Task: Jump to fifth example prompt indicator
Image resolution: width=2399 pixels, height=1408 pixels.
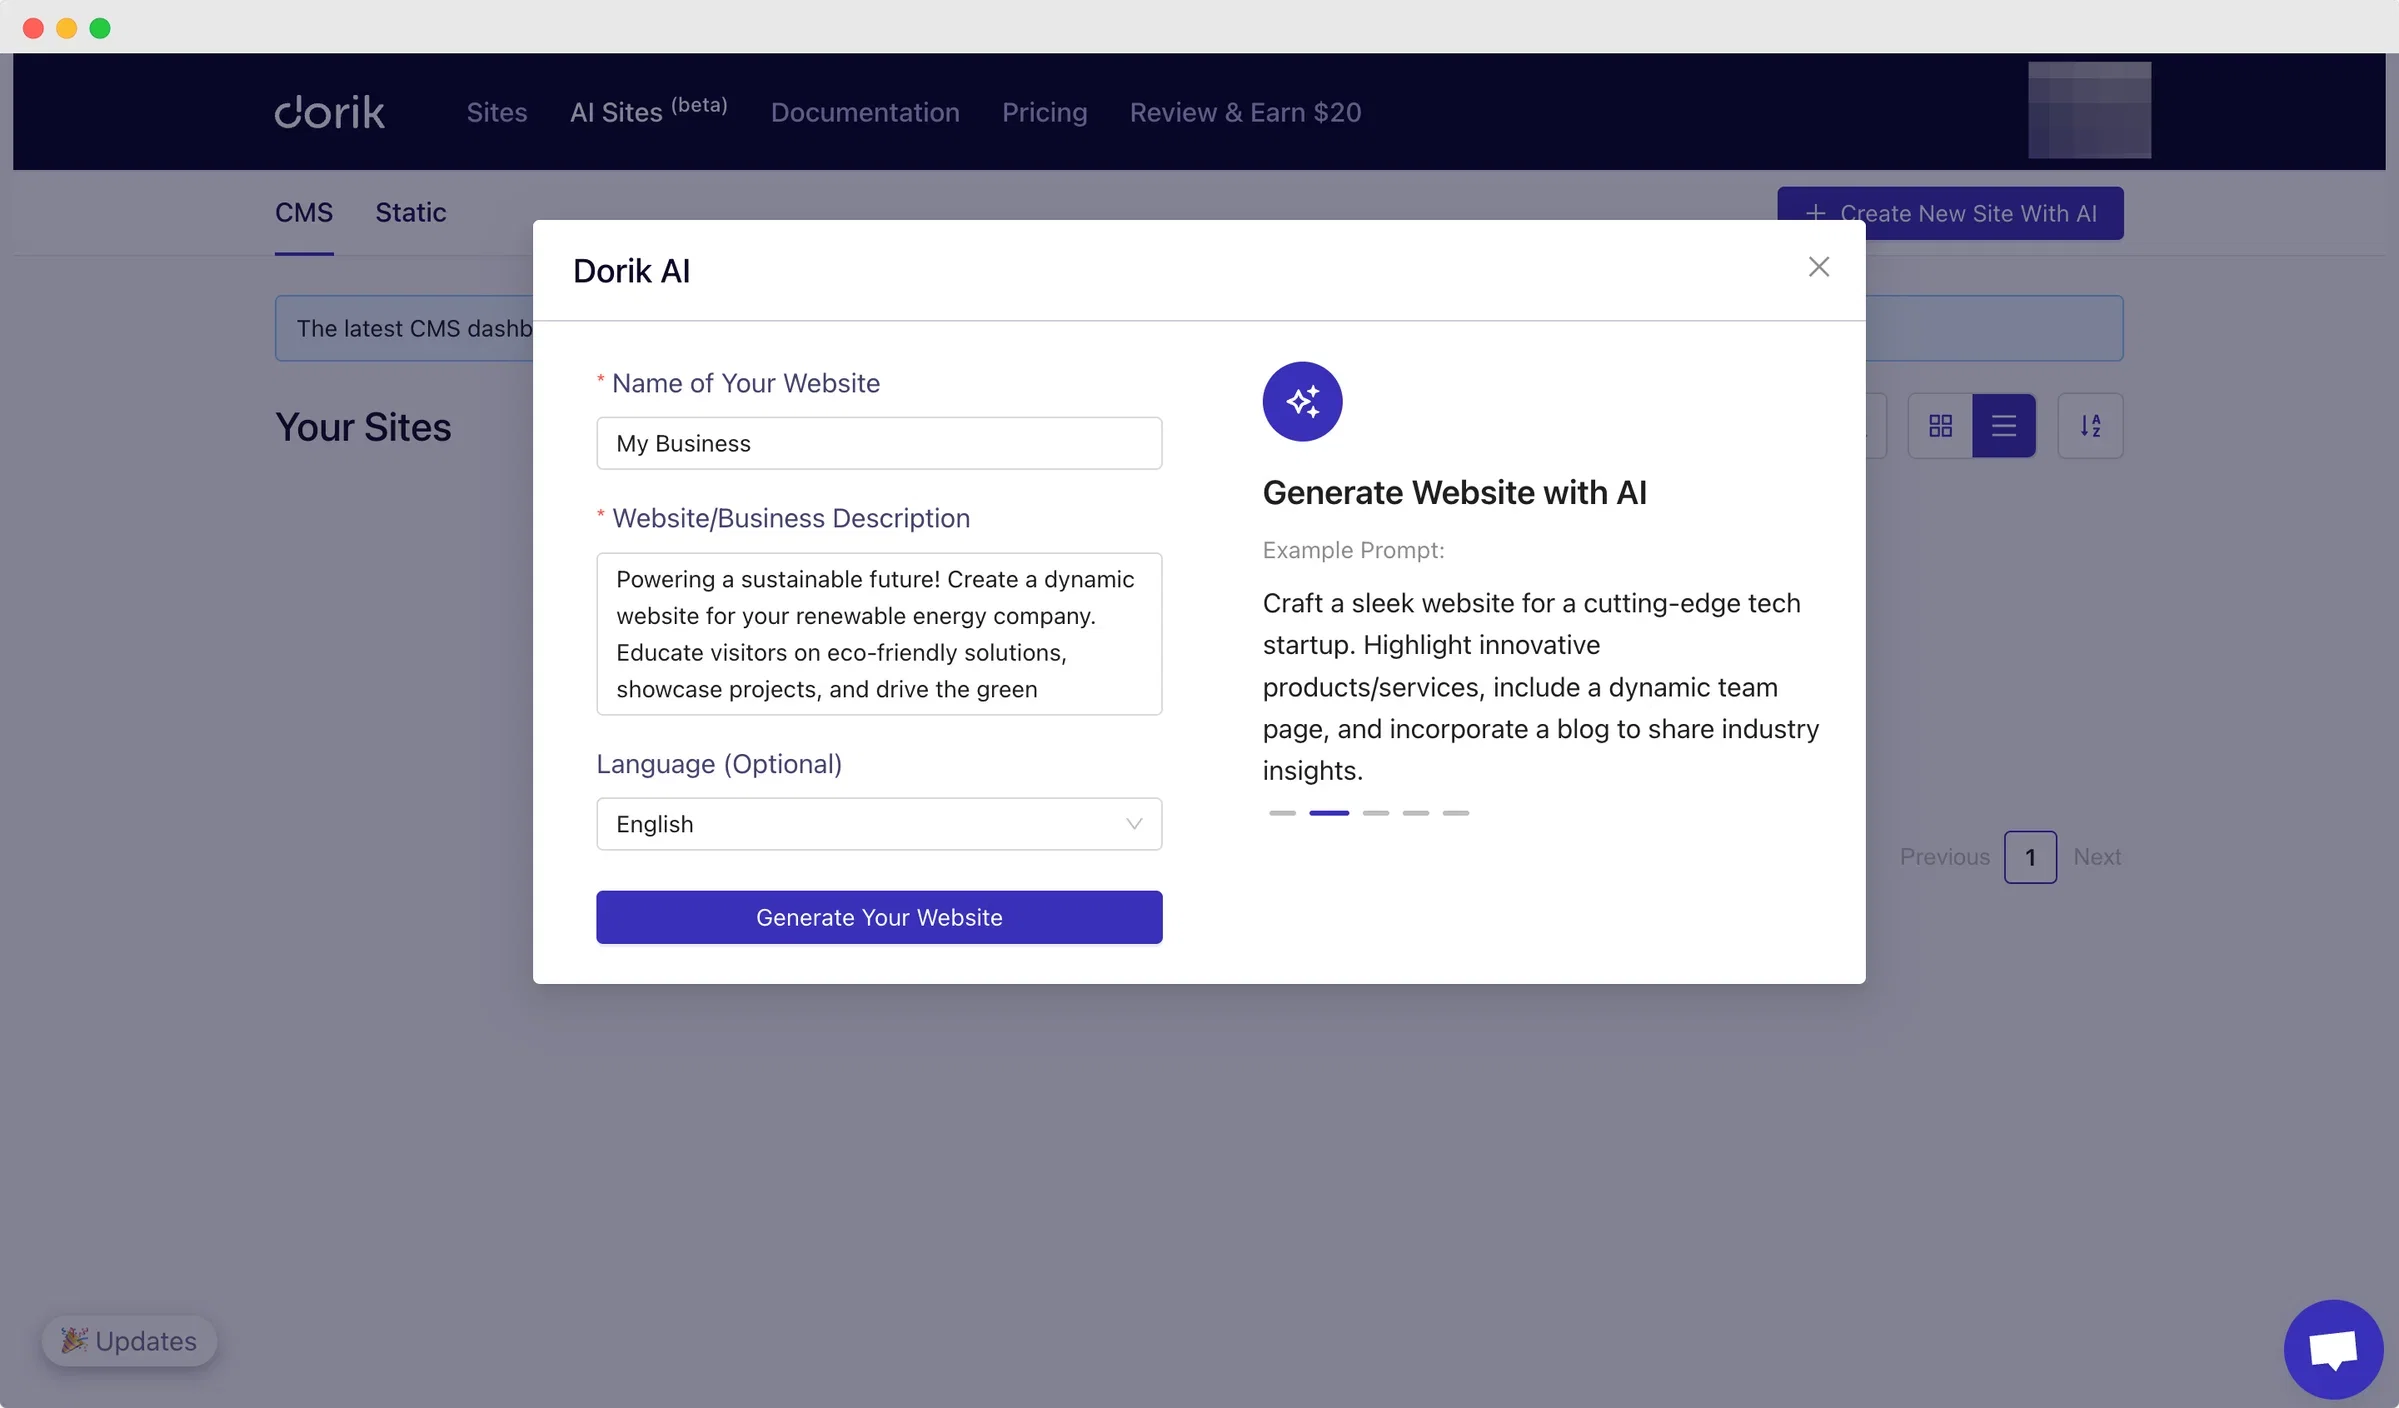Action: click(x=1456, y=813)
